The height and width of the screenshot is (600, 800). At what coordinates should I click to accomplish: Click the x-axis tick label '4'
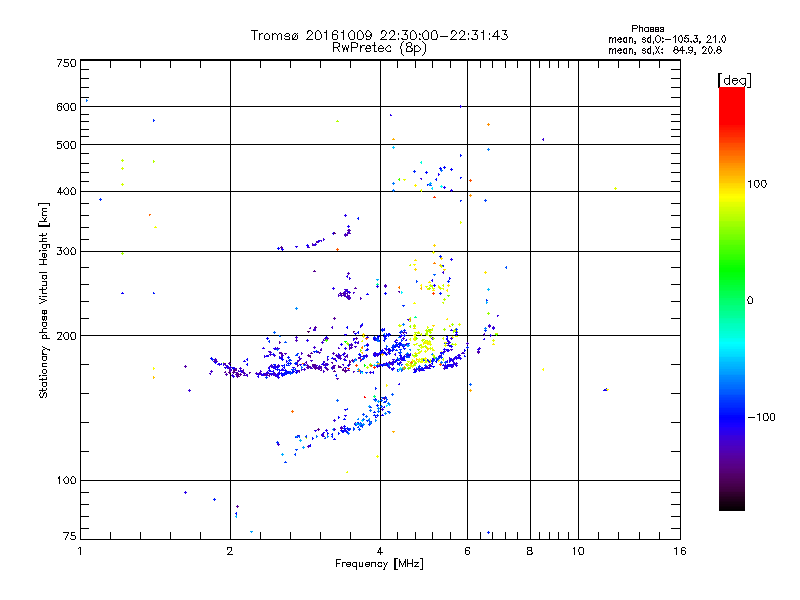(x=380, y=551)
